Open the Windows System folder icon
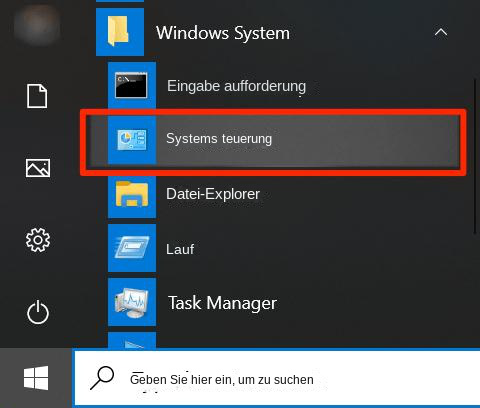 click(x=120, y=32)
